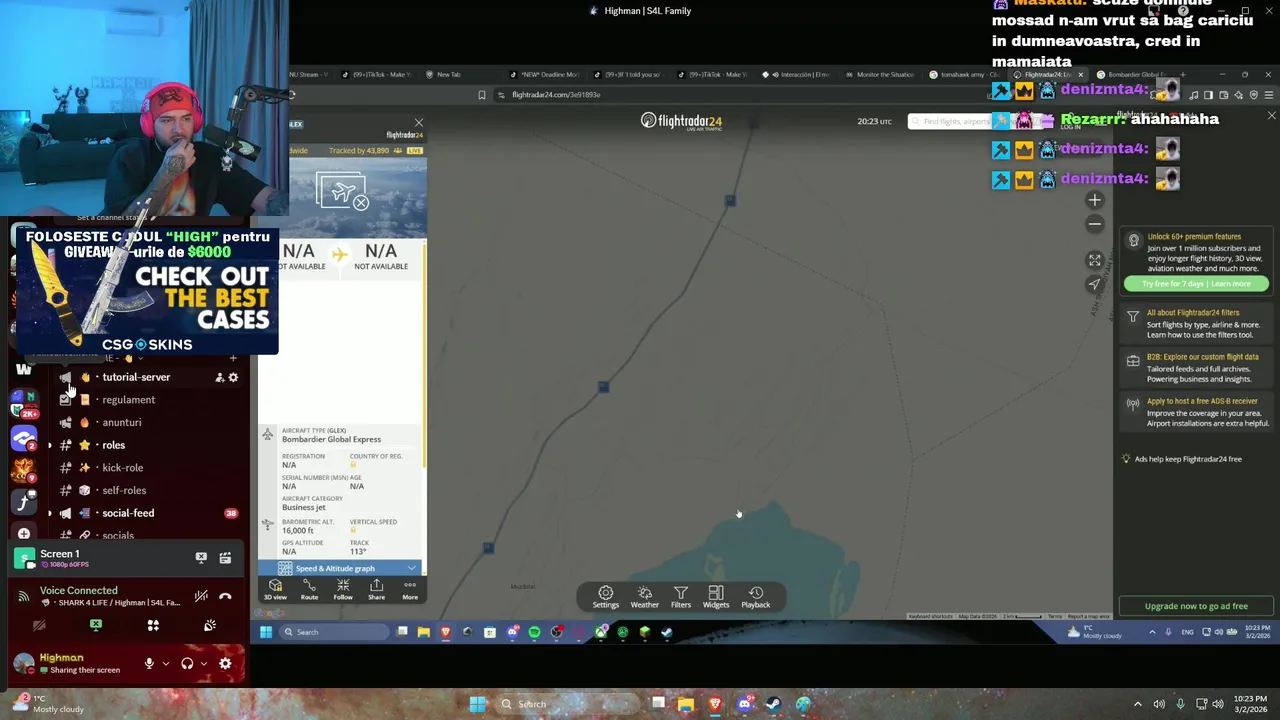Image resolution: width=1280 pixels, height=720 pixels.
Task: Expand the roles channel threads
Action: point(49,445)
